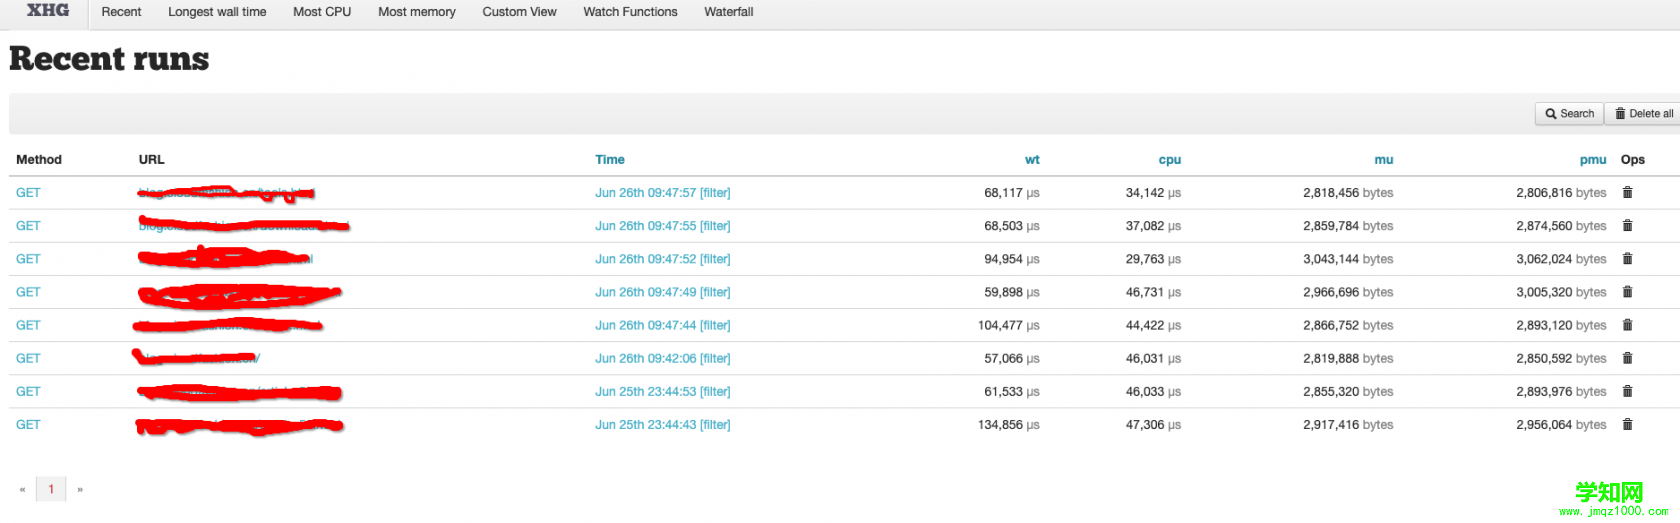Delete the run from Jun 26th 09:47:52
The image size is (1680, 523).
(x=1627, y=258)
